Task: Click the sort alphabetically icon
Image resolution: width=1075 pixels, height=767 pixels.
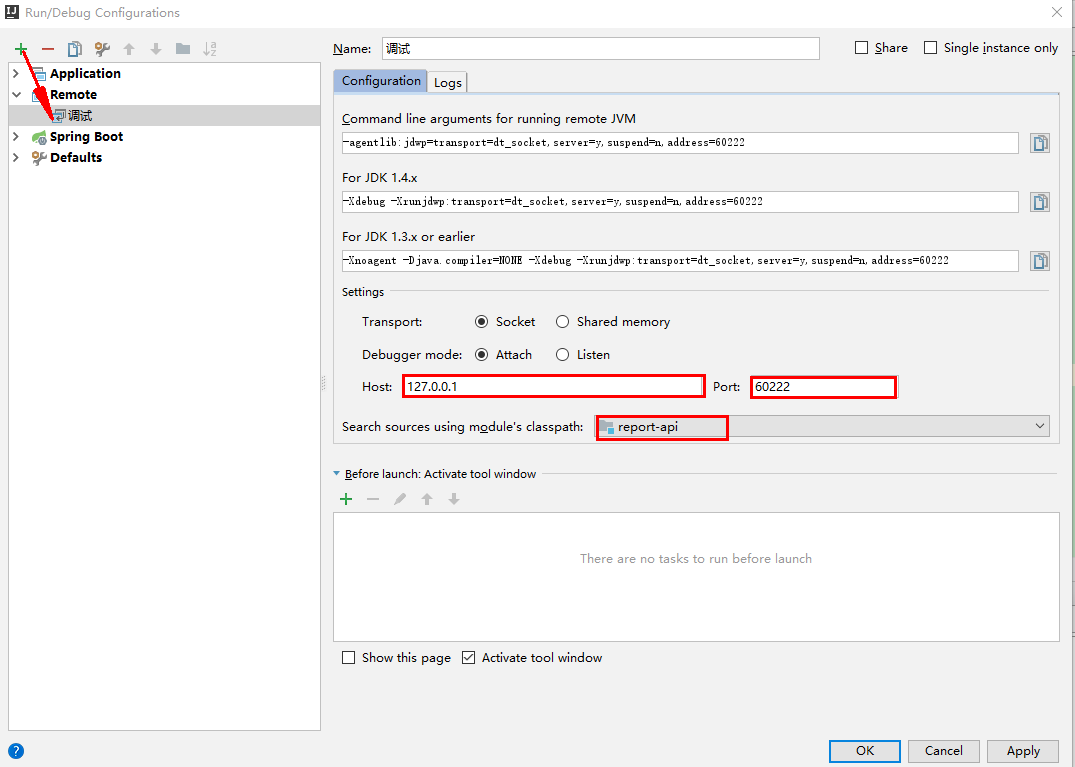Action: pyautogui.click(x=209, y=49)
